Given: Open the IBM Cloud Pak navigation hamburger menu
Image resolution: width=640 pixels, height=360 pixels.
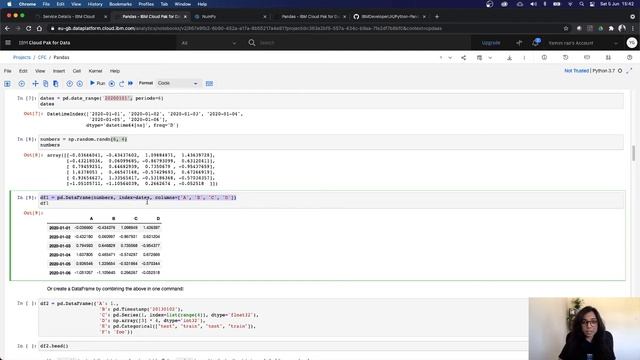Looking at the screenshot, I should [x=8, y=42].
